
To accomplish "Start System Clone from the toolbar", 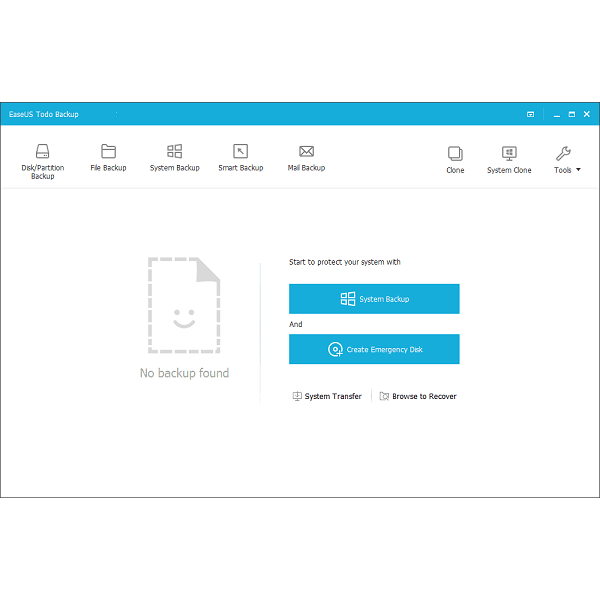I will coord(509,154).
